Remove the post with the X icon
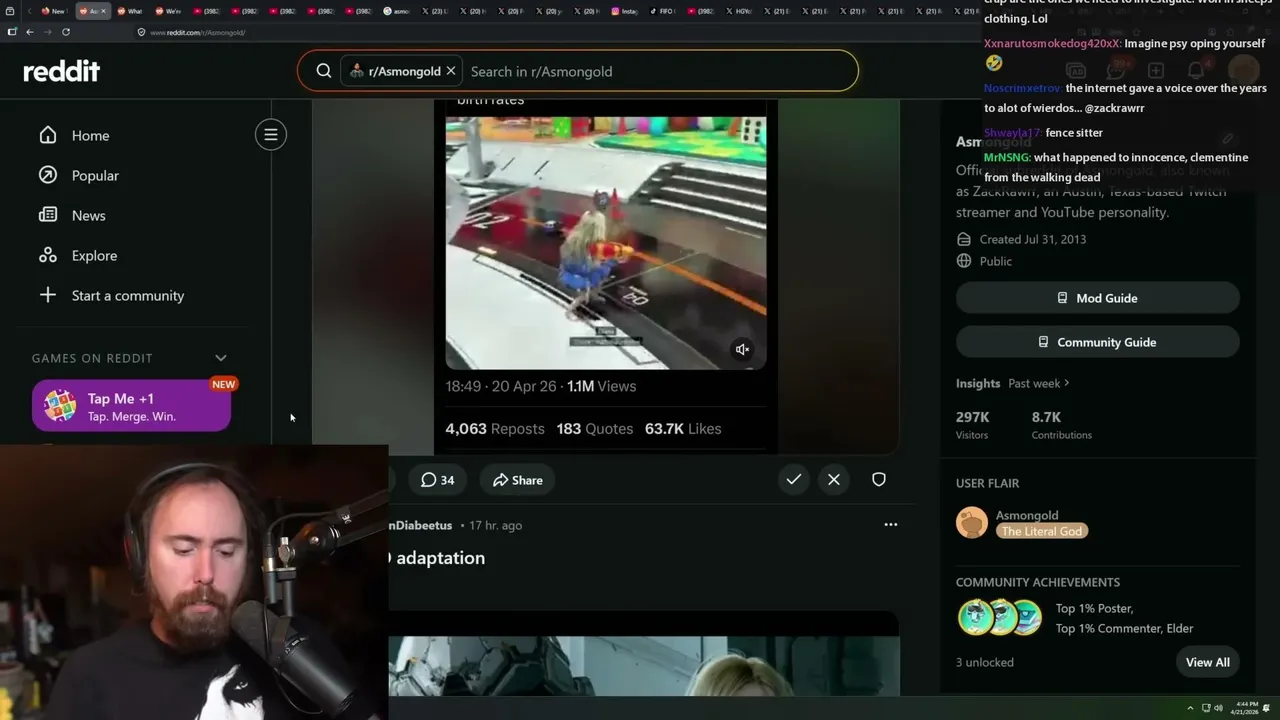The image size is (1280, 720). (834, 480)
